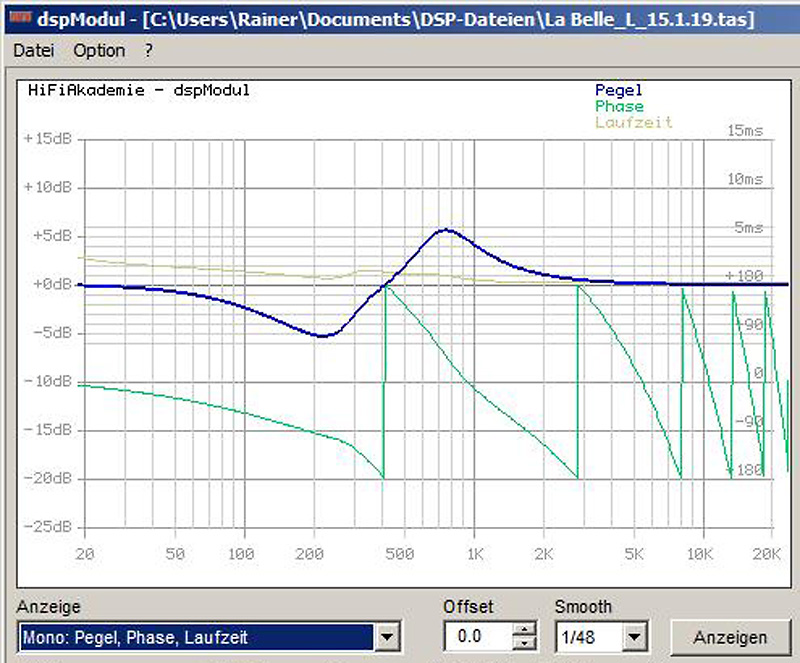Open the question mark help menu

coord(148,51)
